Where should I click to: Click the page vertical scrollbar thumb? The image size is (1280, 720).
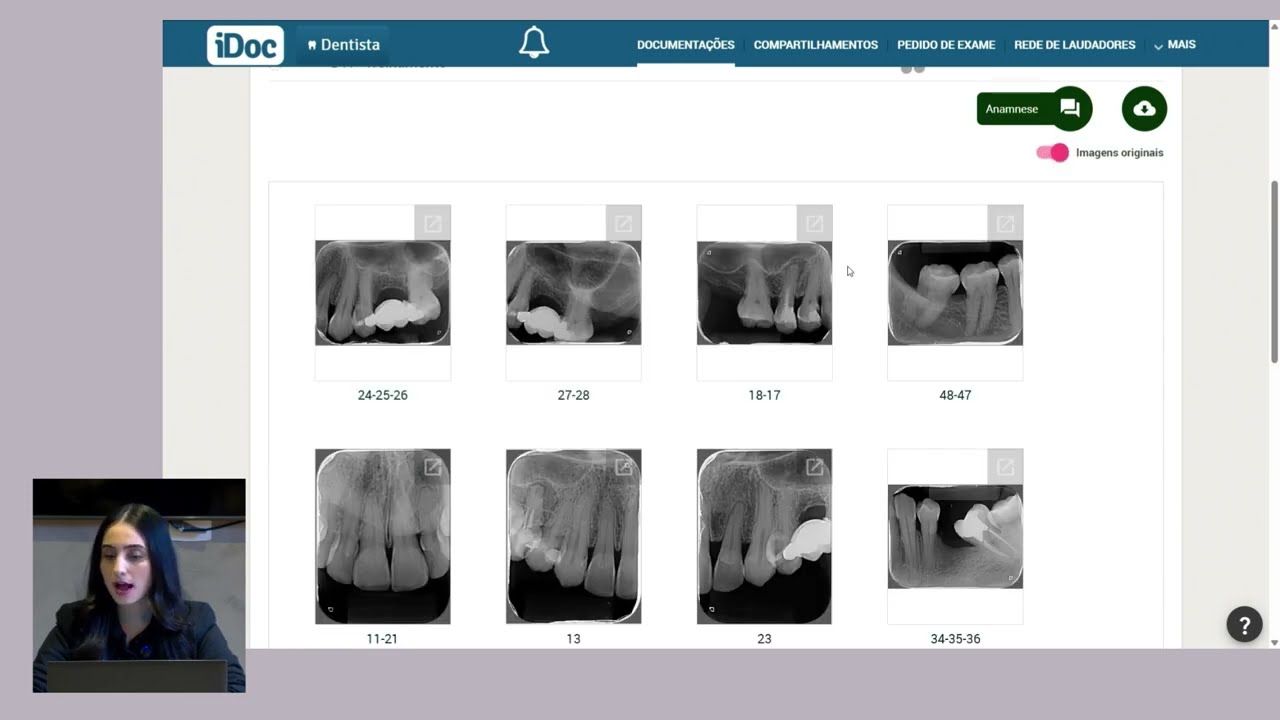[1274, 272]
